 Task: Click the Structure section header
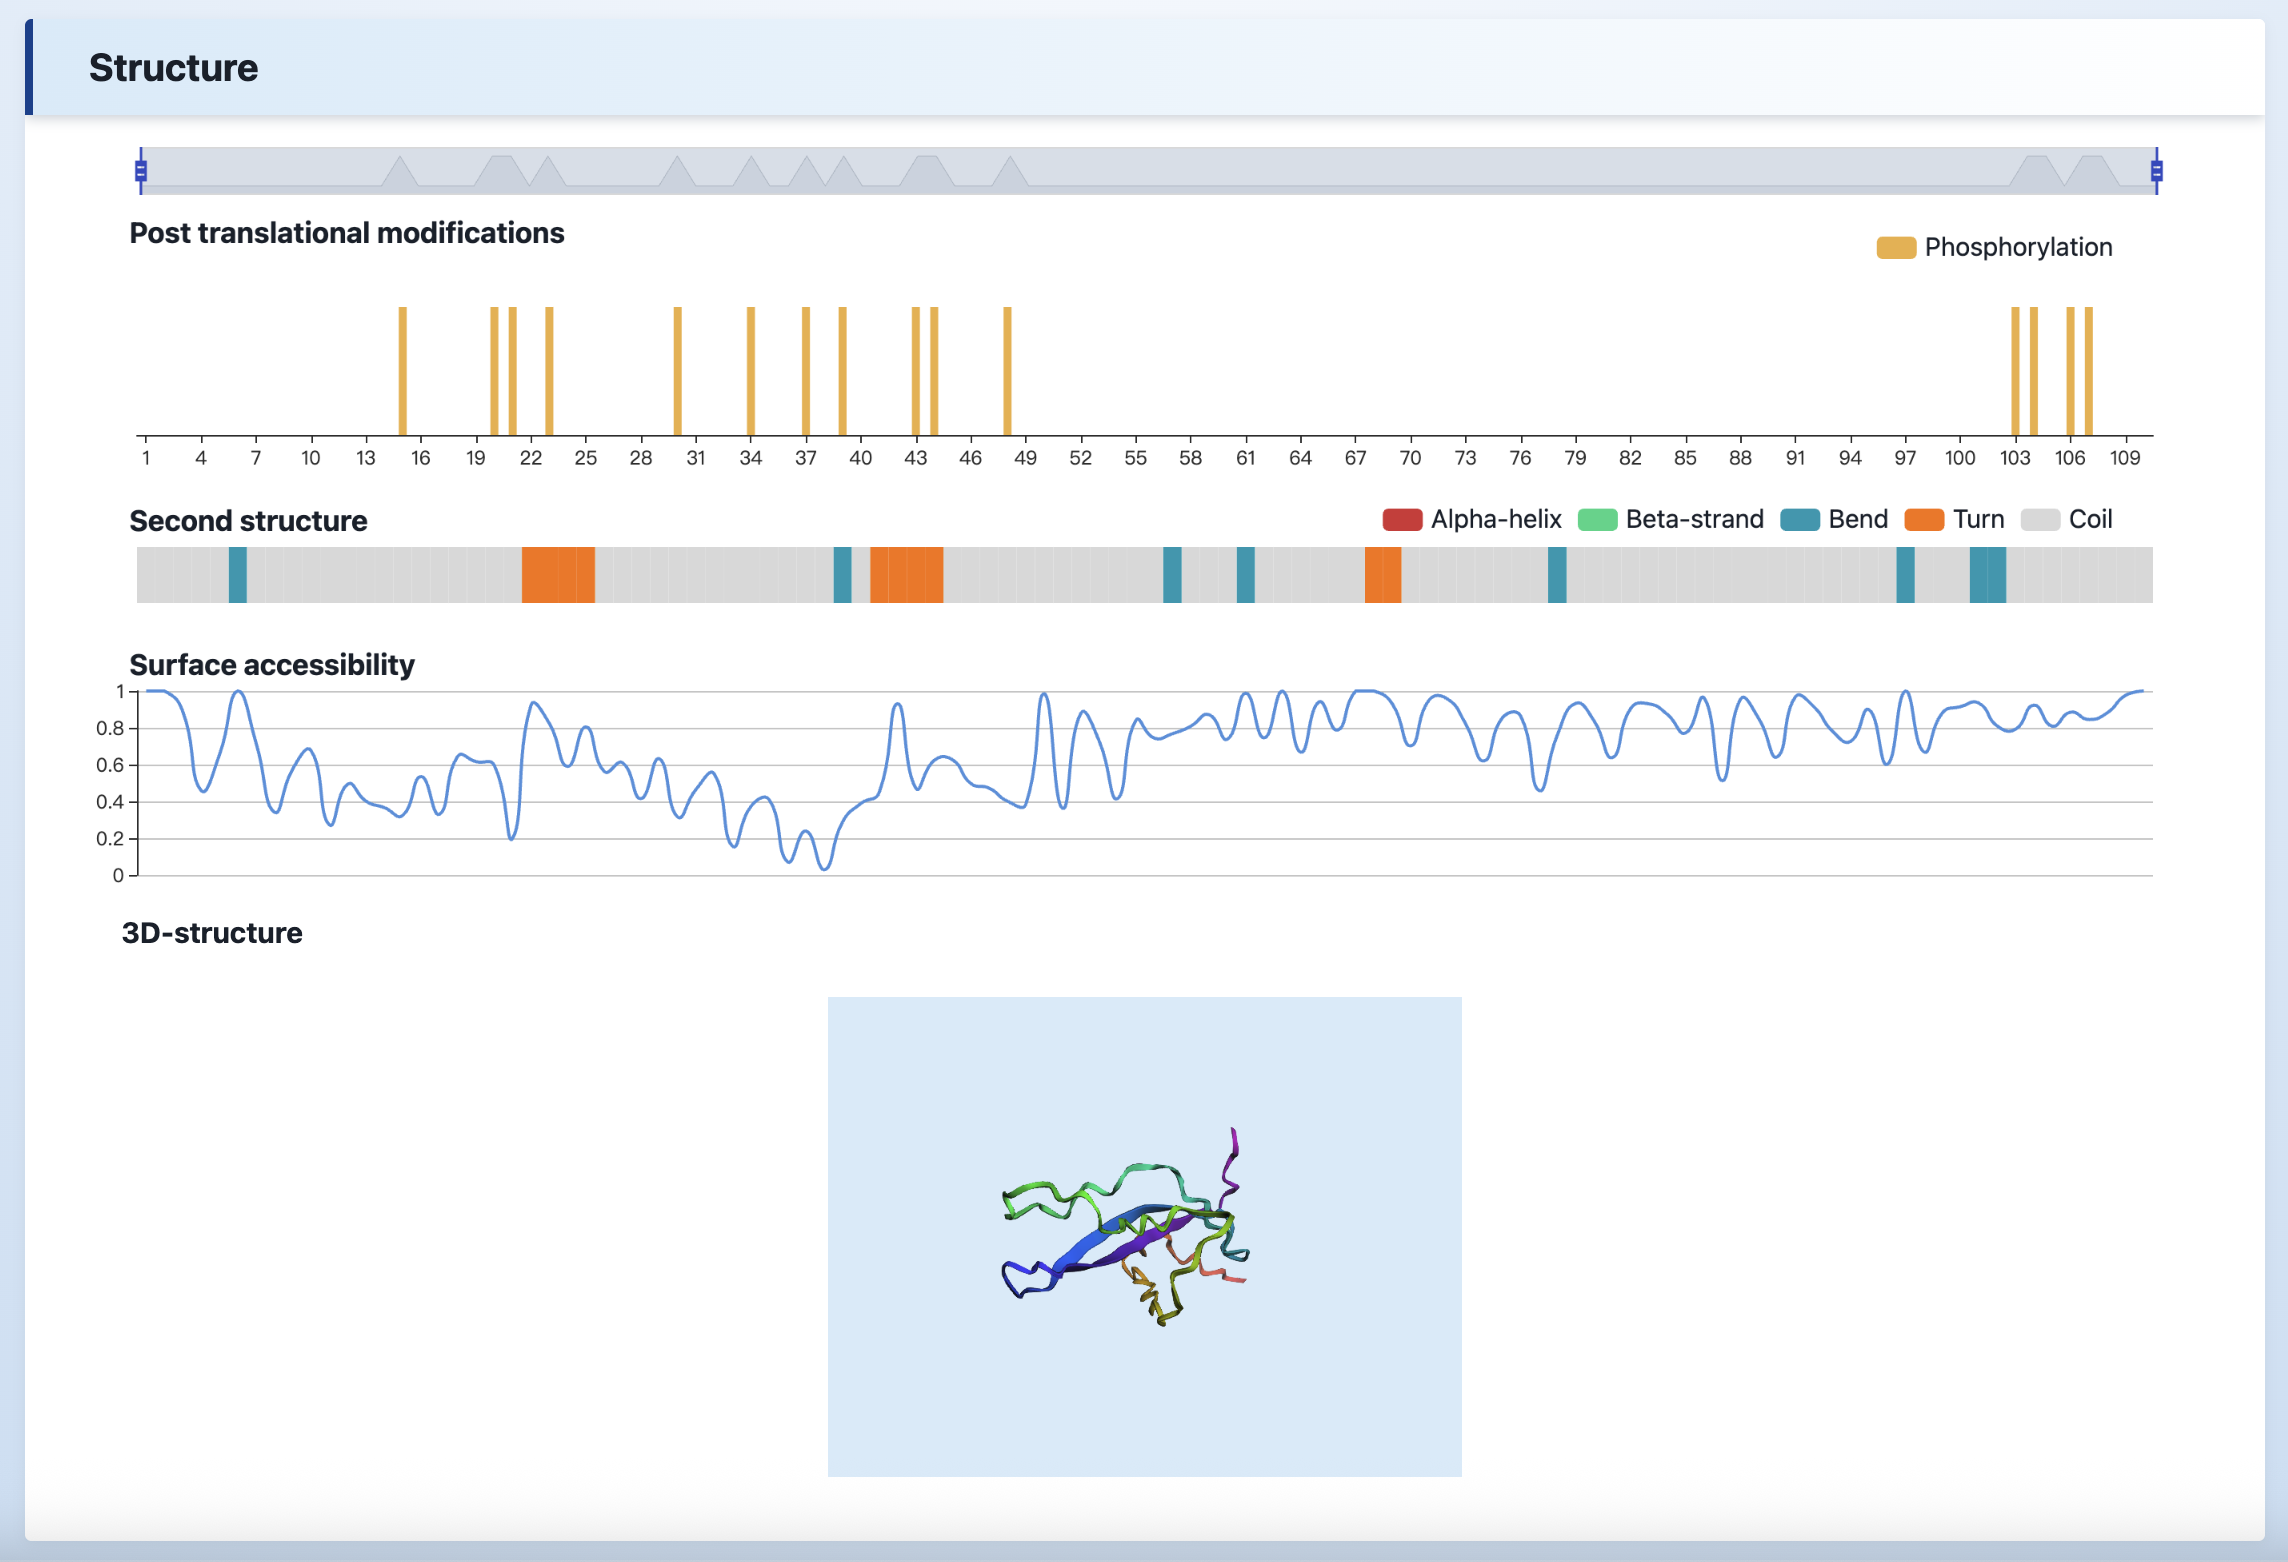(173, 68)
